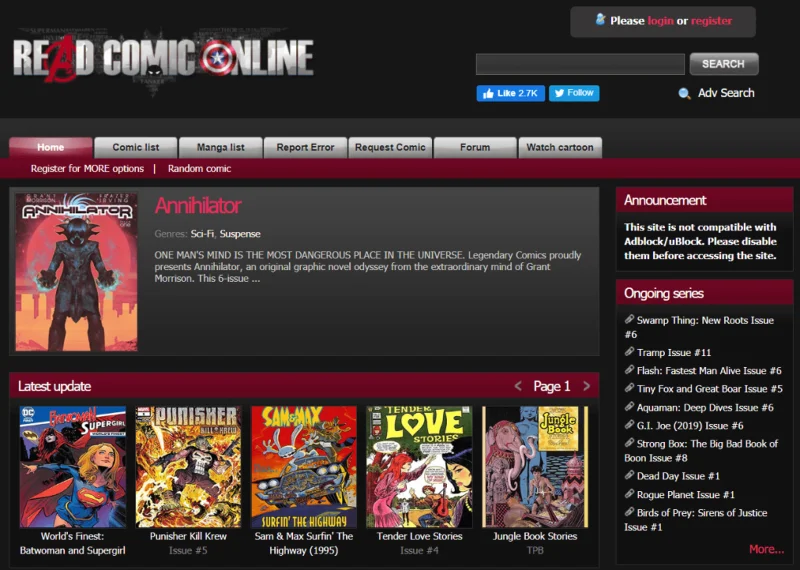Click link icon beside Swamp Thing: New Roots
The height and width of the screenshot is (570, 800).
[x=630, y=319]
